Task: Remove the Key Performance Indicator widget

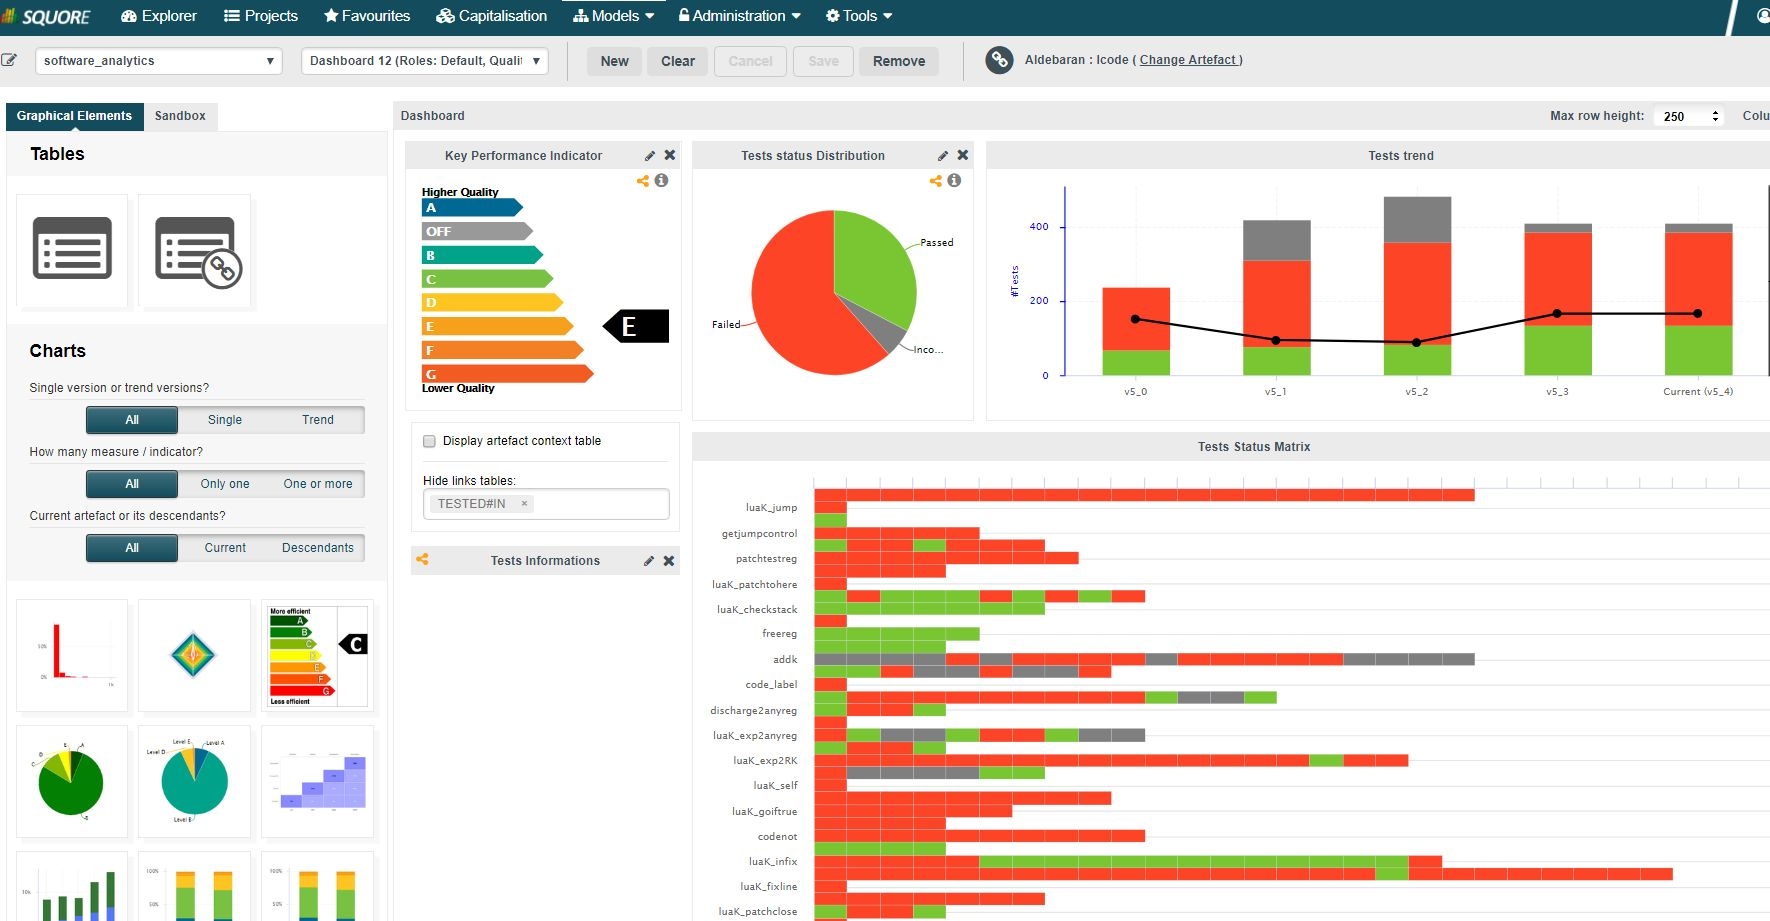Action: (x=670, y=155)
